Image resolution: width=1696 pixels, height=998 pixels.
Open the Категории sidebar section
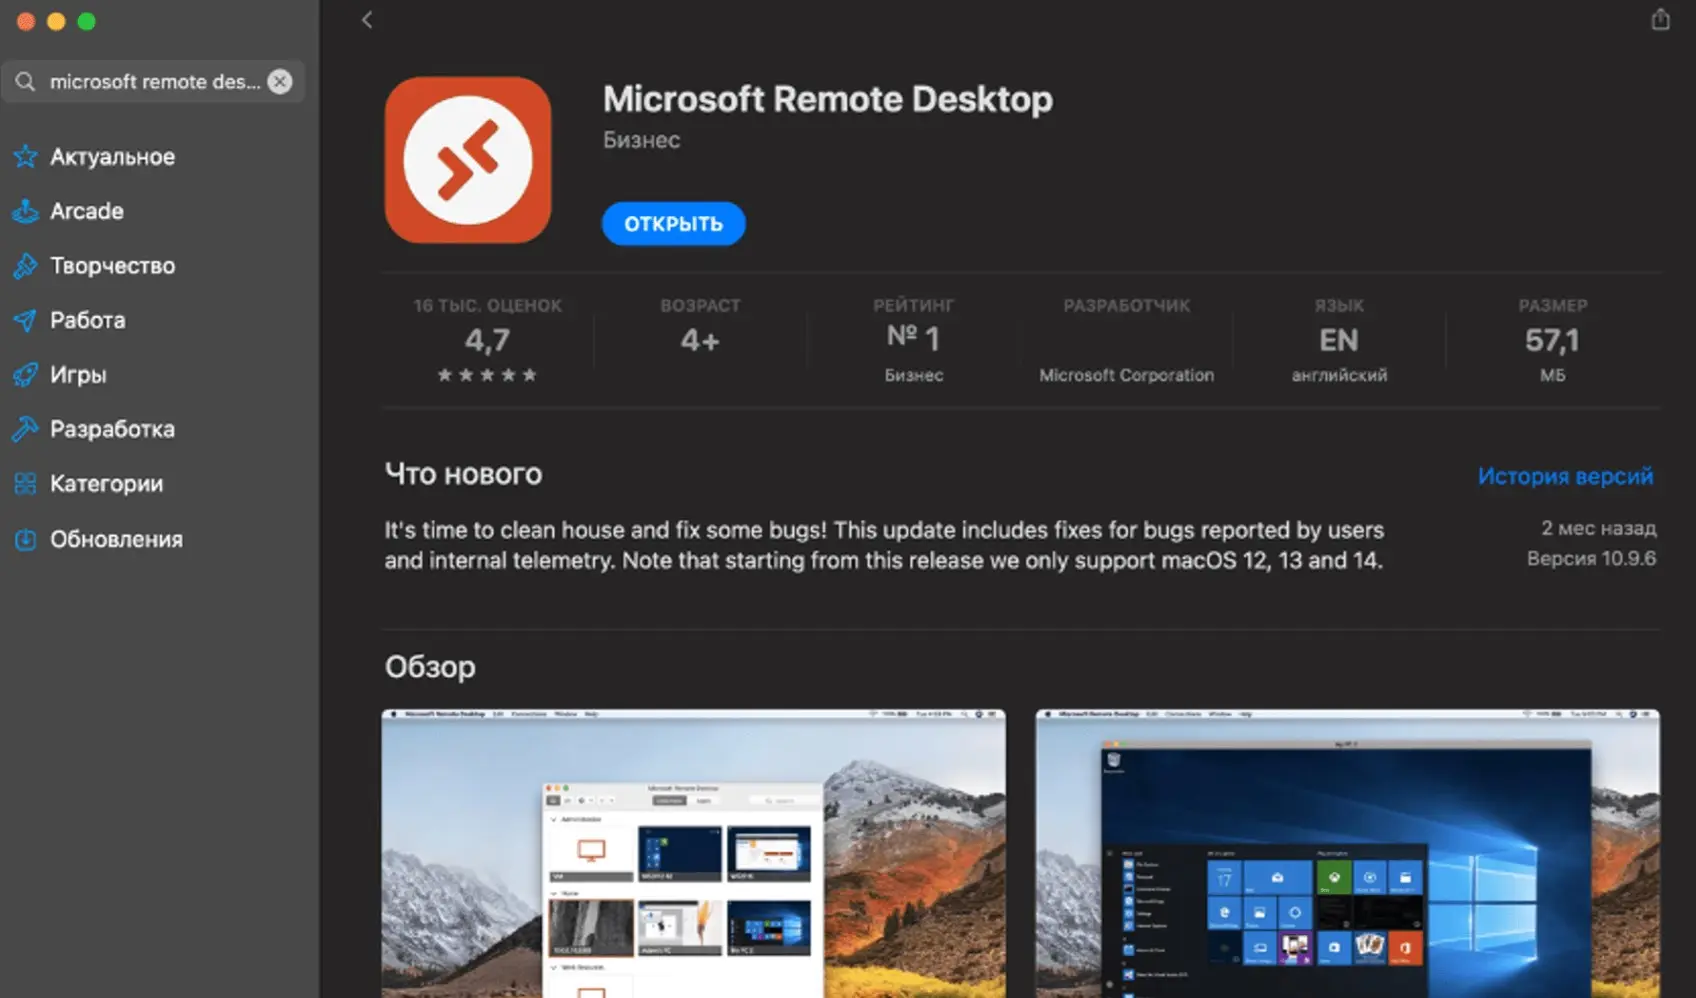click(x=106, y=484)
